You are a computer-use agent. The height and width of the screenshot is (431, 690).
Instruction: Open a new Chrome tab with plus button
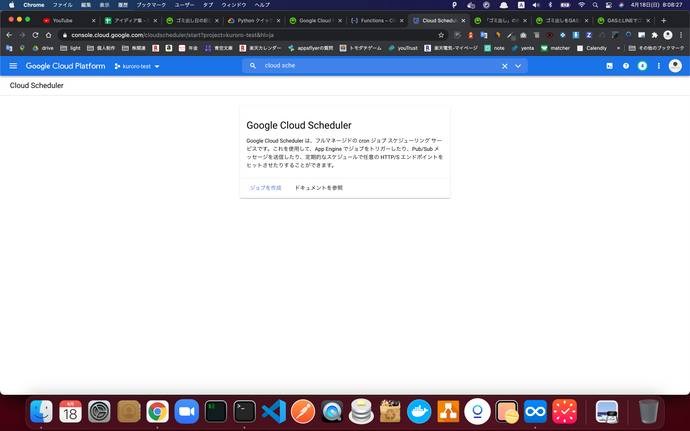[x=664, y=21]
